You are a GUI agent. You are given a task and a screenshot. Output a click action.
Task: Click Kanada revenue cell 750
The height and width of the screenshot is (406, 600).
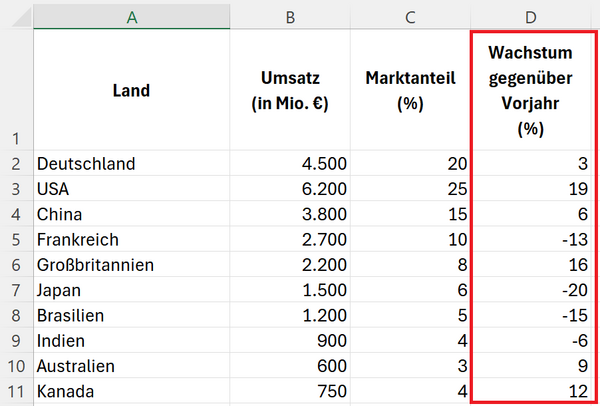(289, 391)
